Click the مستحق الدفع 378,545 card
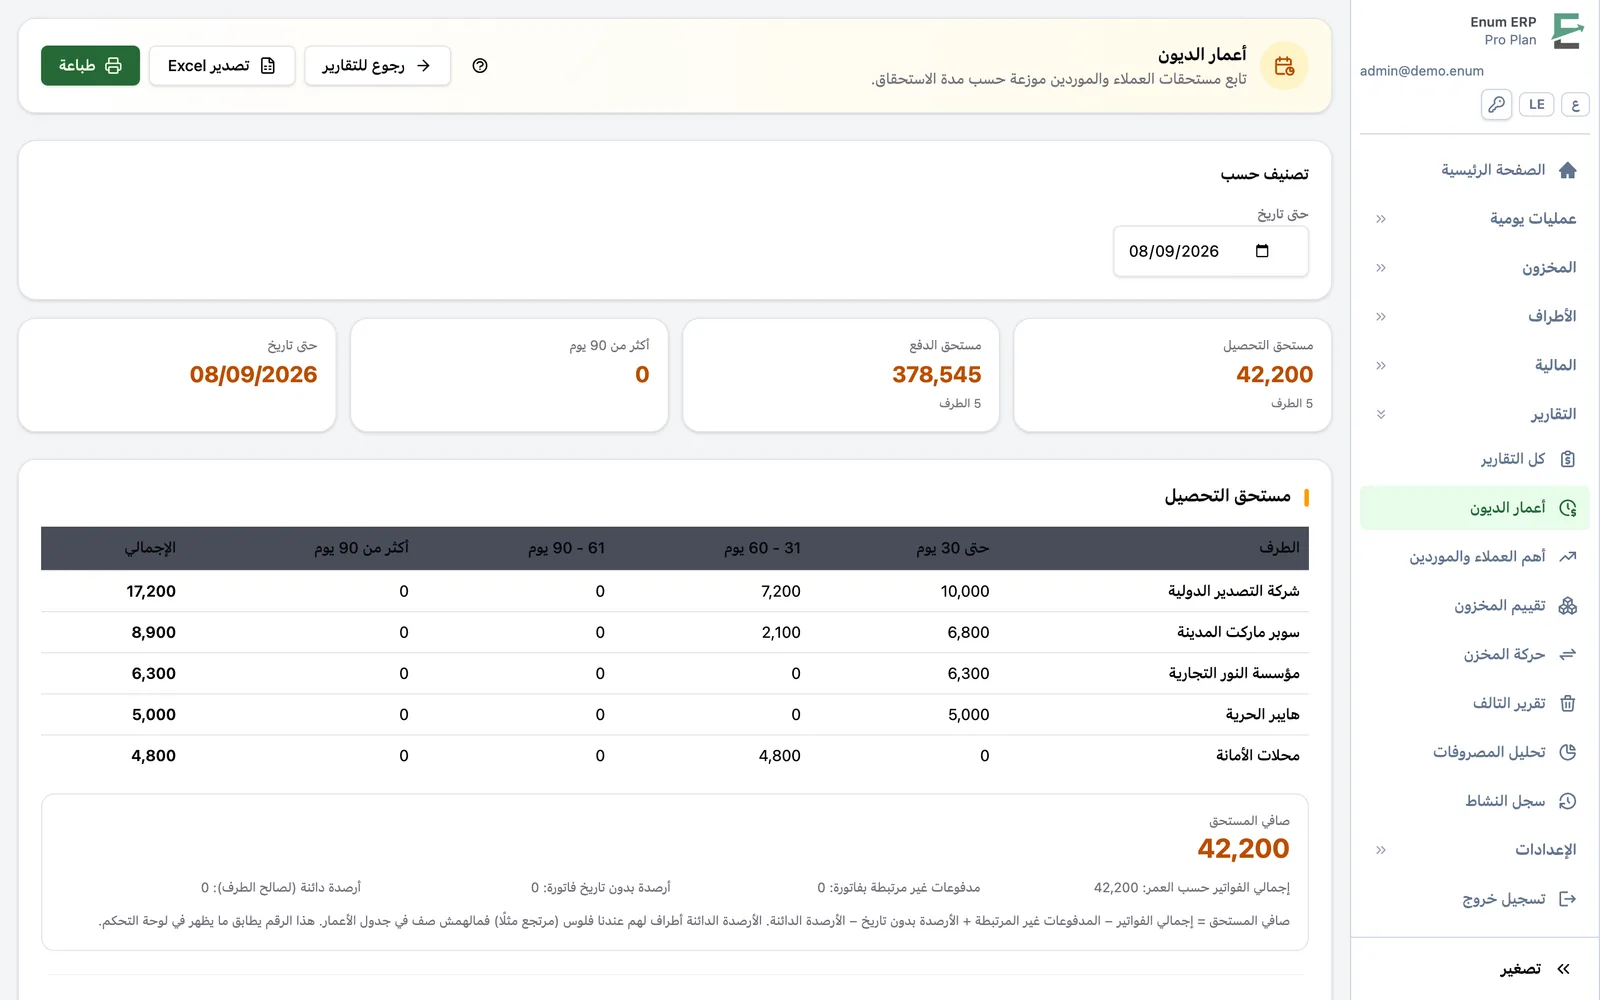 click(841, 376)
